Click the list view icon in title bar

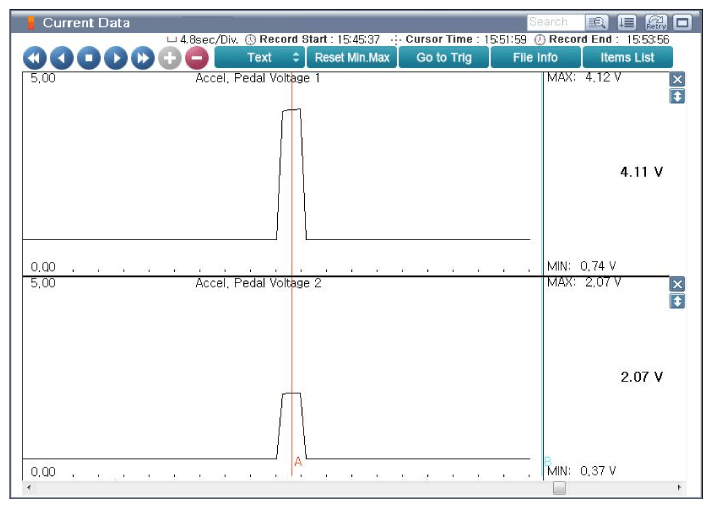tap(627, 22)
